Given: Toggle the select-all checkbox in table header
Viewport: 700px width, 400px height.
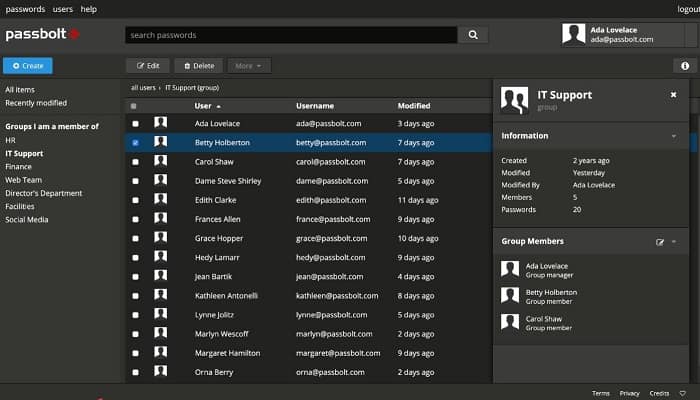Looking at the screenshot, I should point(133,106).
